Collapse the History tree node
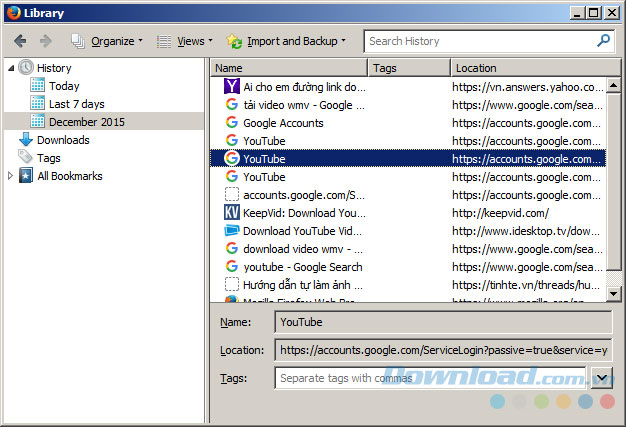Screen dimensions: 626x427 point(10,68)
